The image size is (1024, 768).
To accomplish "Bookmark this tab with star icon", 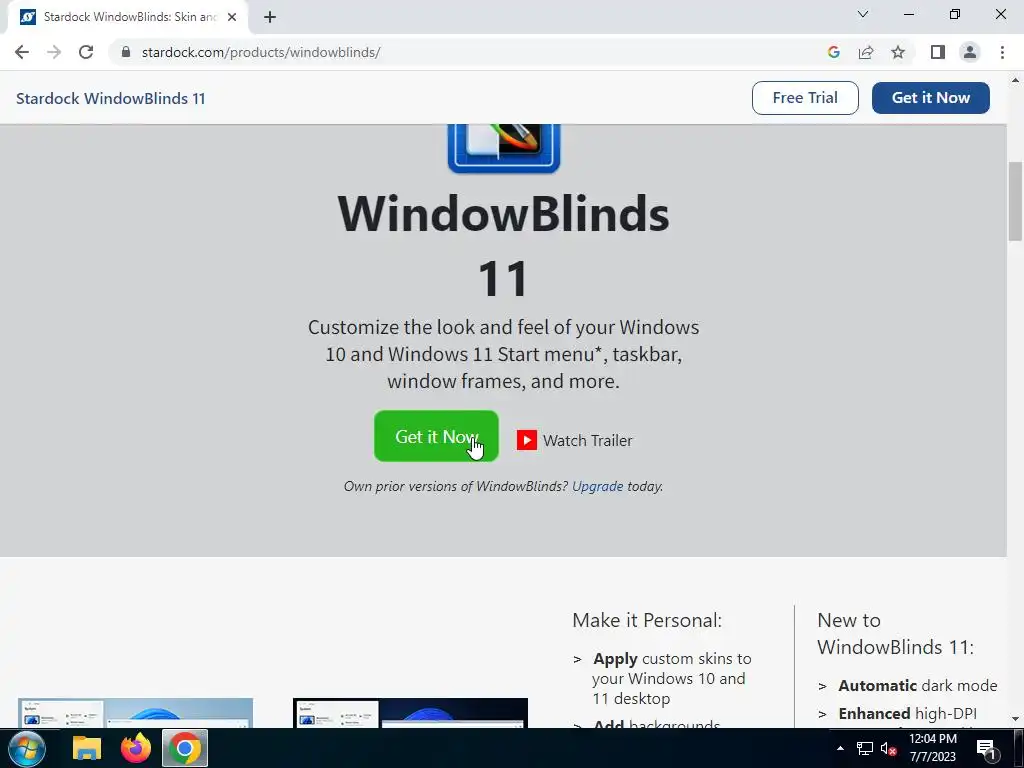I will click(x=898, y=52).
